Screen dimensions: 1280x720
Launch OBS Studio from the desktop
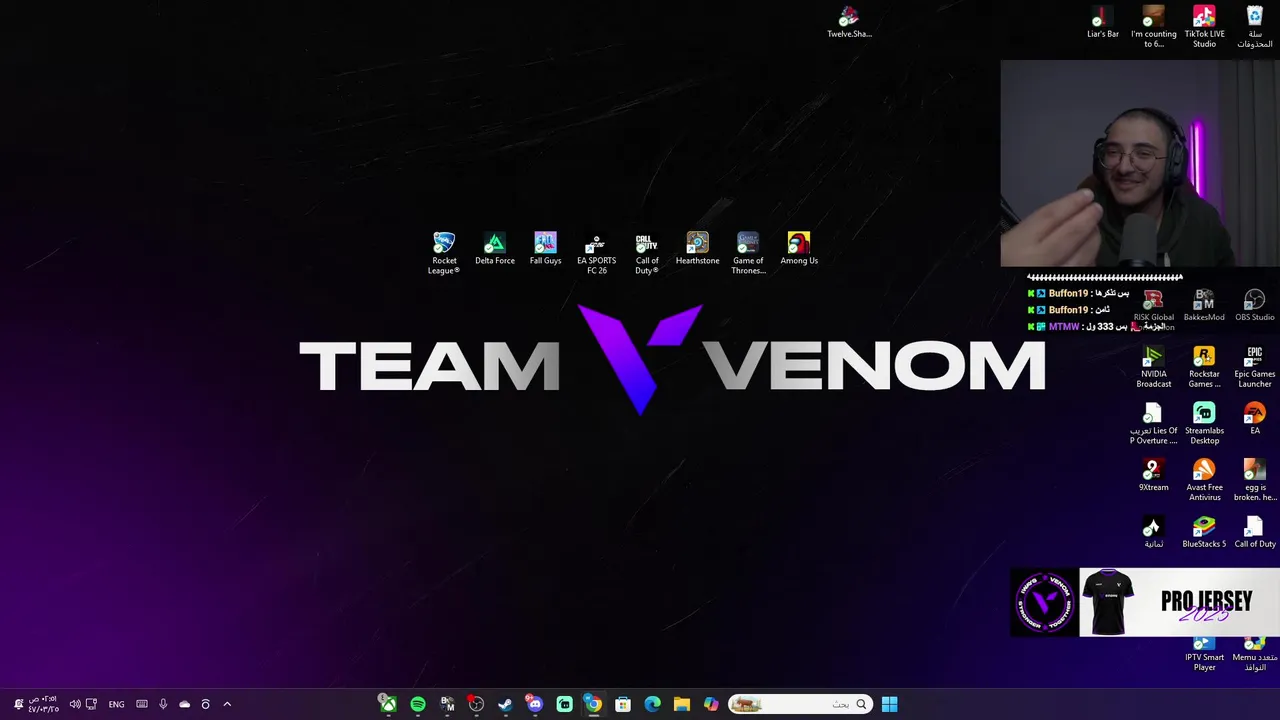1255,305
